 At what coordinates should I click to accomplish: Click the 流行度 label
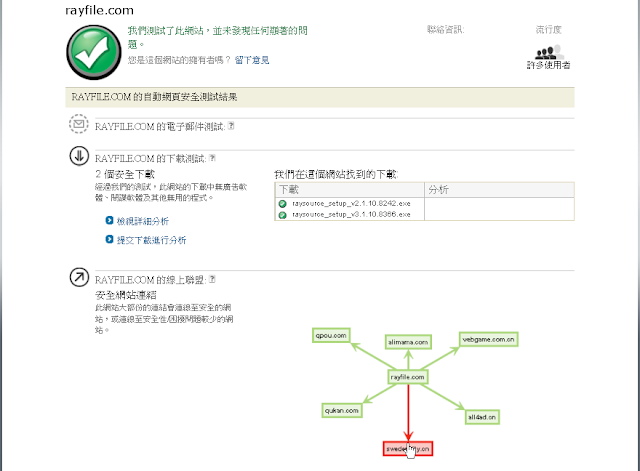coord(549,29)
